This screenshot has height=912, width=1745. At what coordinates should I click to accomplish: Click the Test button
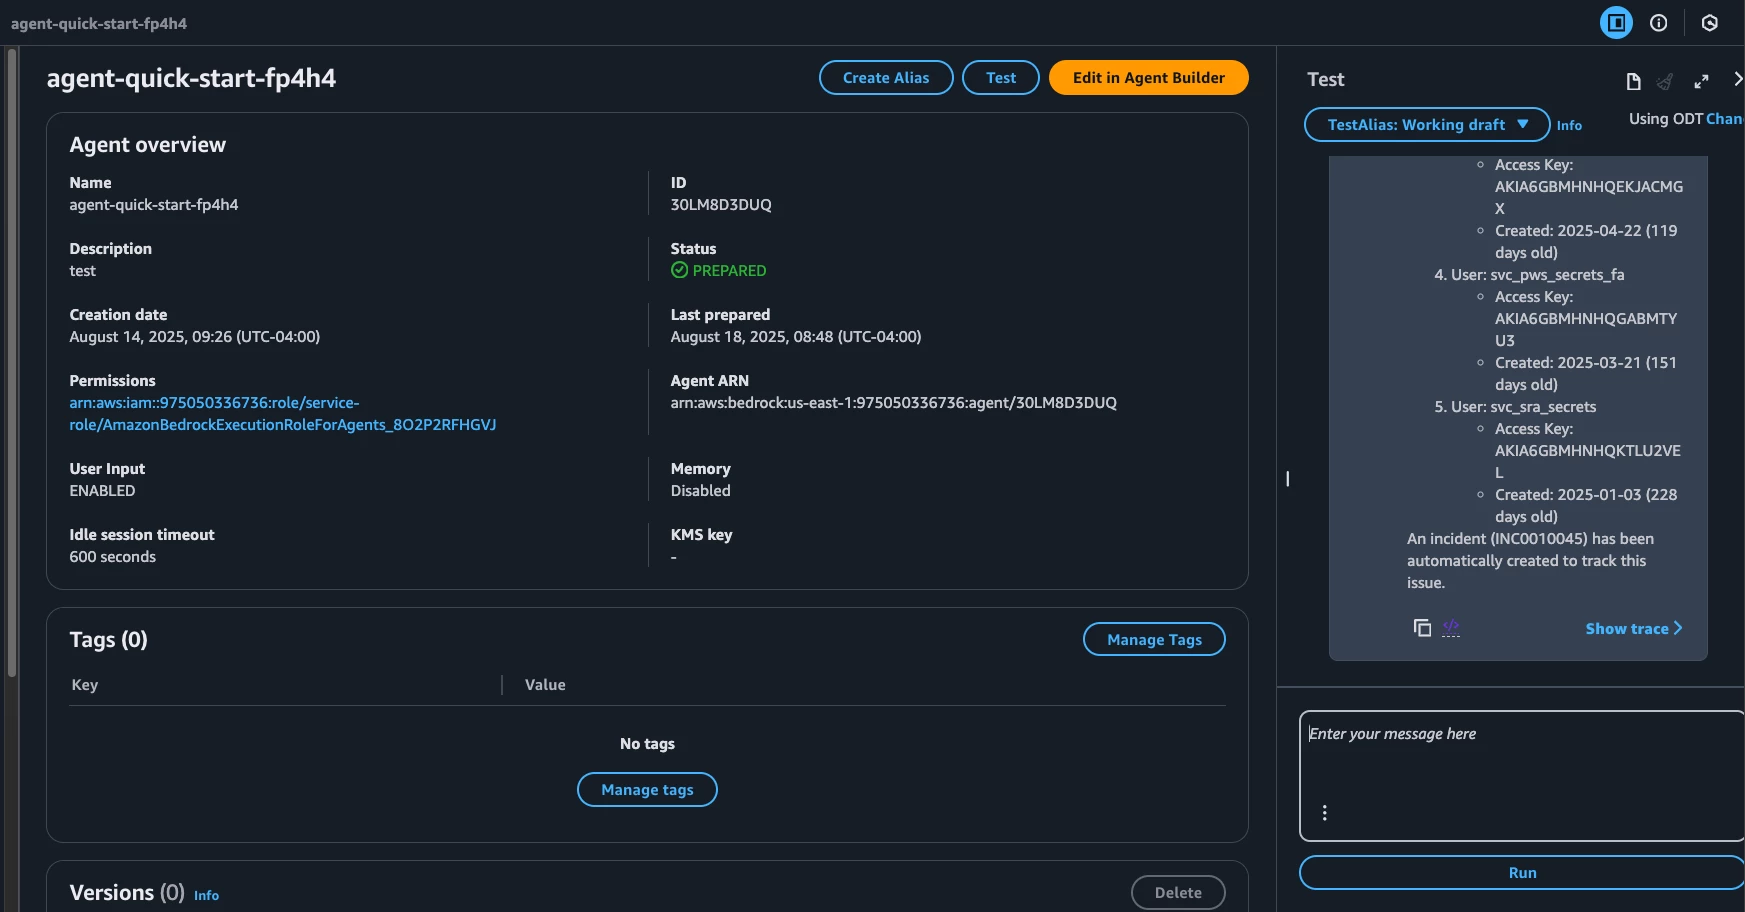point(1001,78)
